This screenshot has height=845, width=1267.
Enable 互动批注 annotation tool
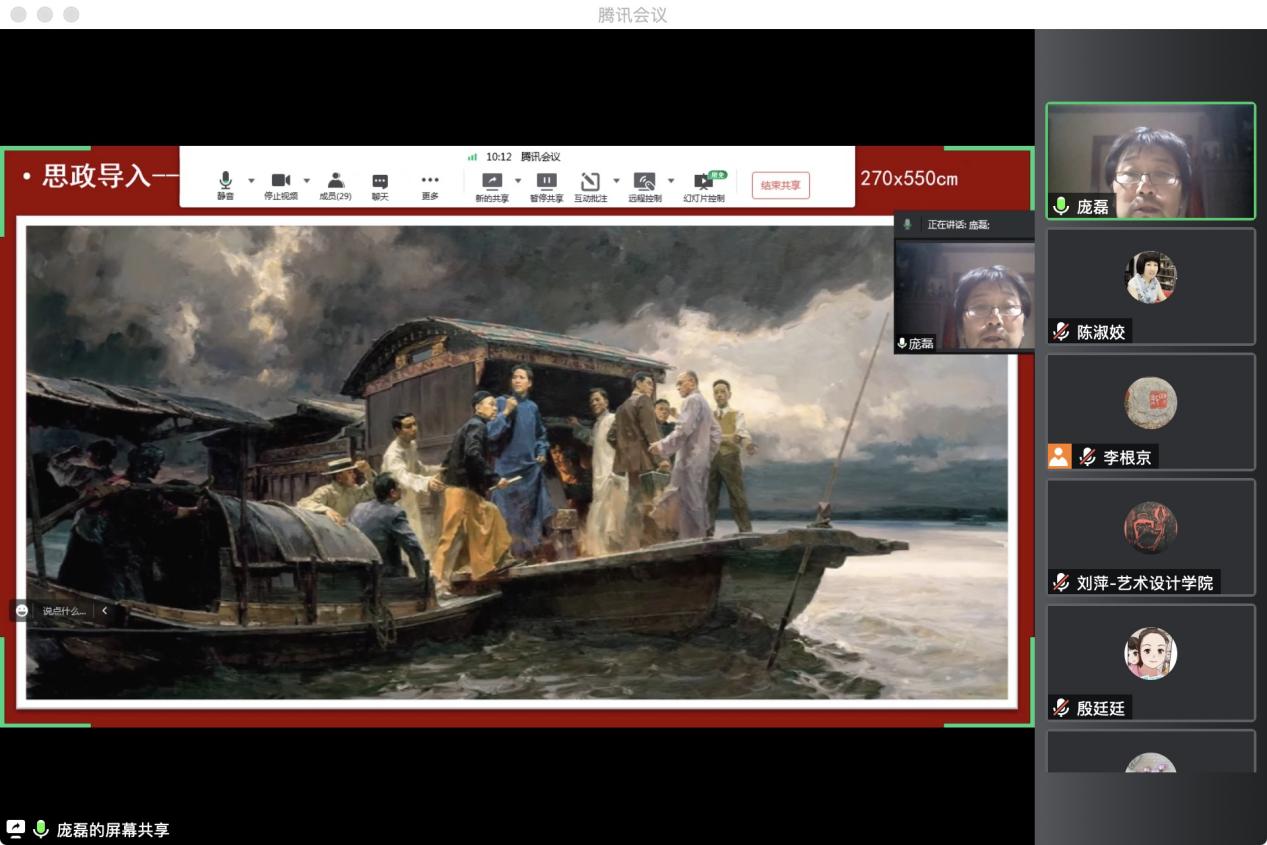pos(590,182)
